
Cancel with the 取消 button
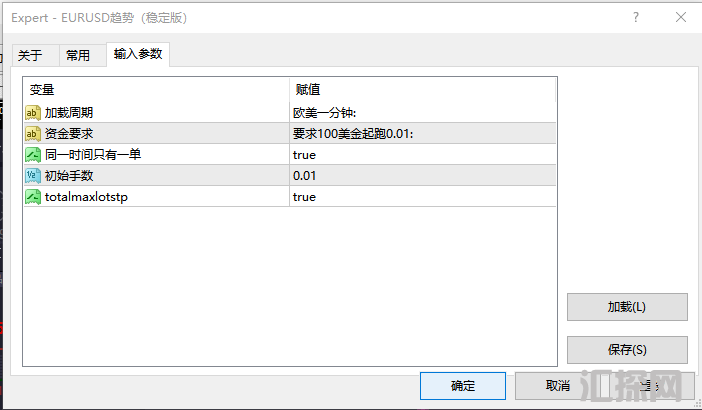coord(557,386)
